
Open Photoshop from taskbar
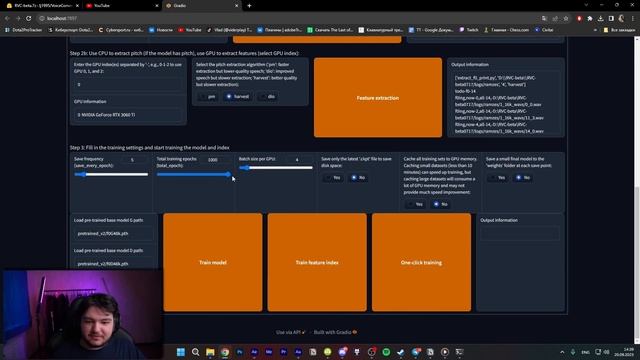(x=240, y=352)
